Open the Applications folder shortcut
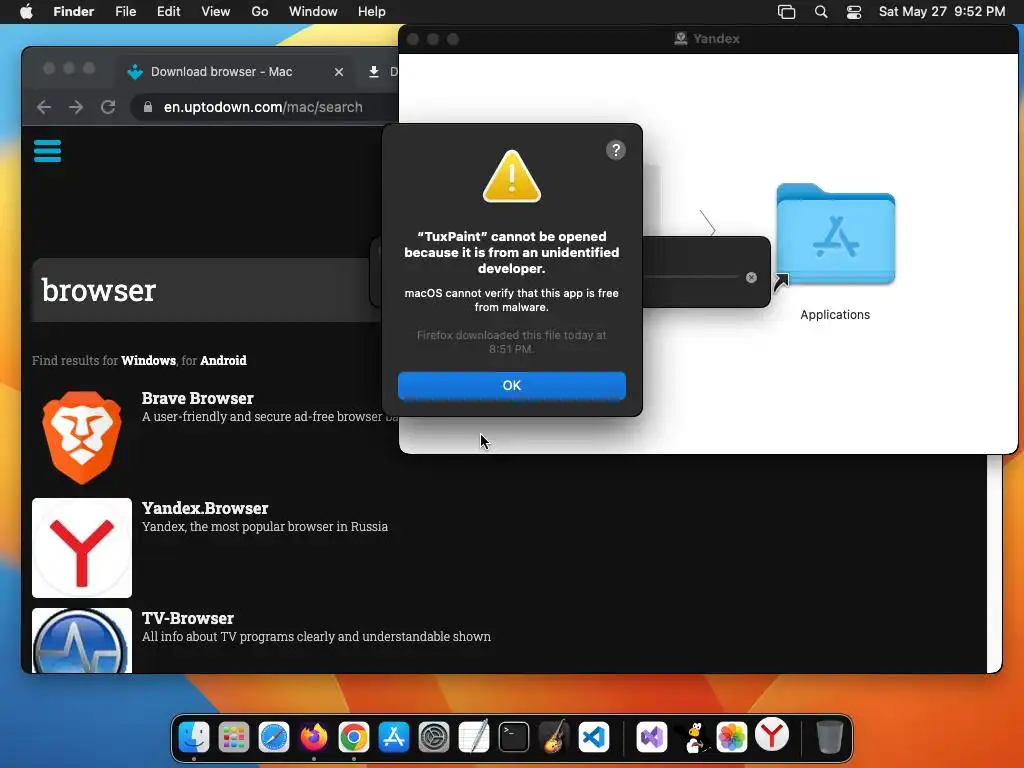 tap(835, 236)
